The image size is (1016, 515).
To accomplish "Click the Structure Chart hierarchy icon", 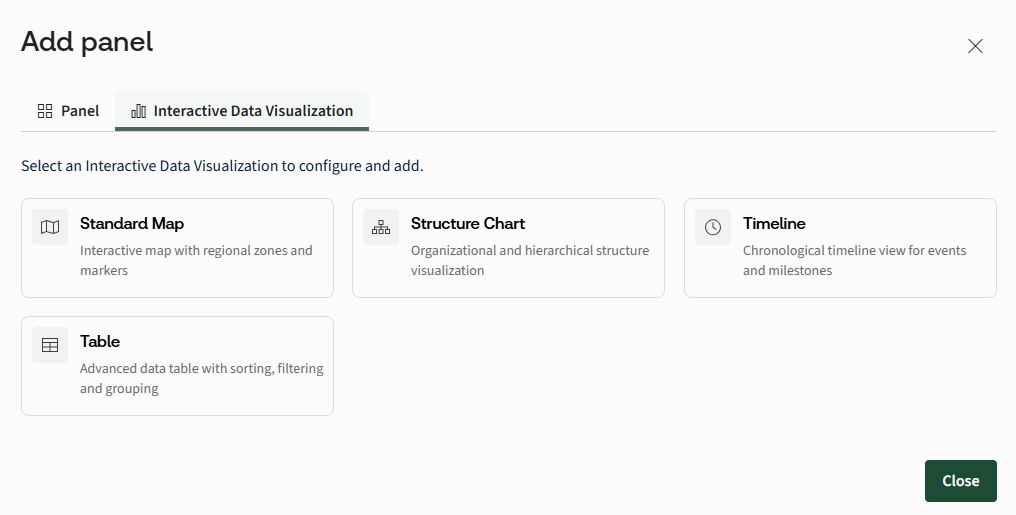I will click(x=381, y=227).
